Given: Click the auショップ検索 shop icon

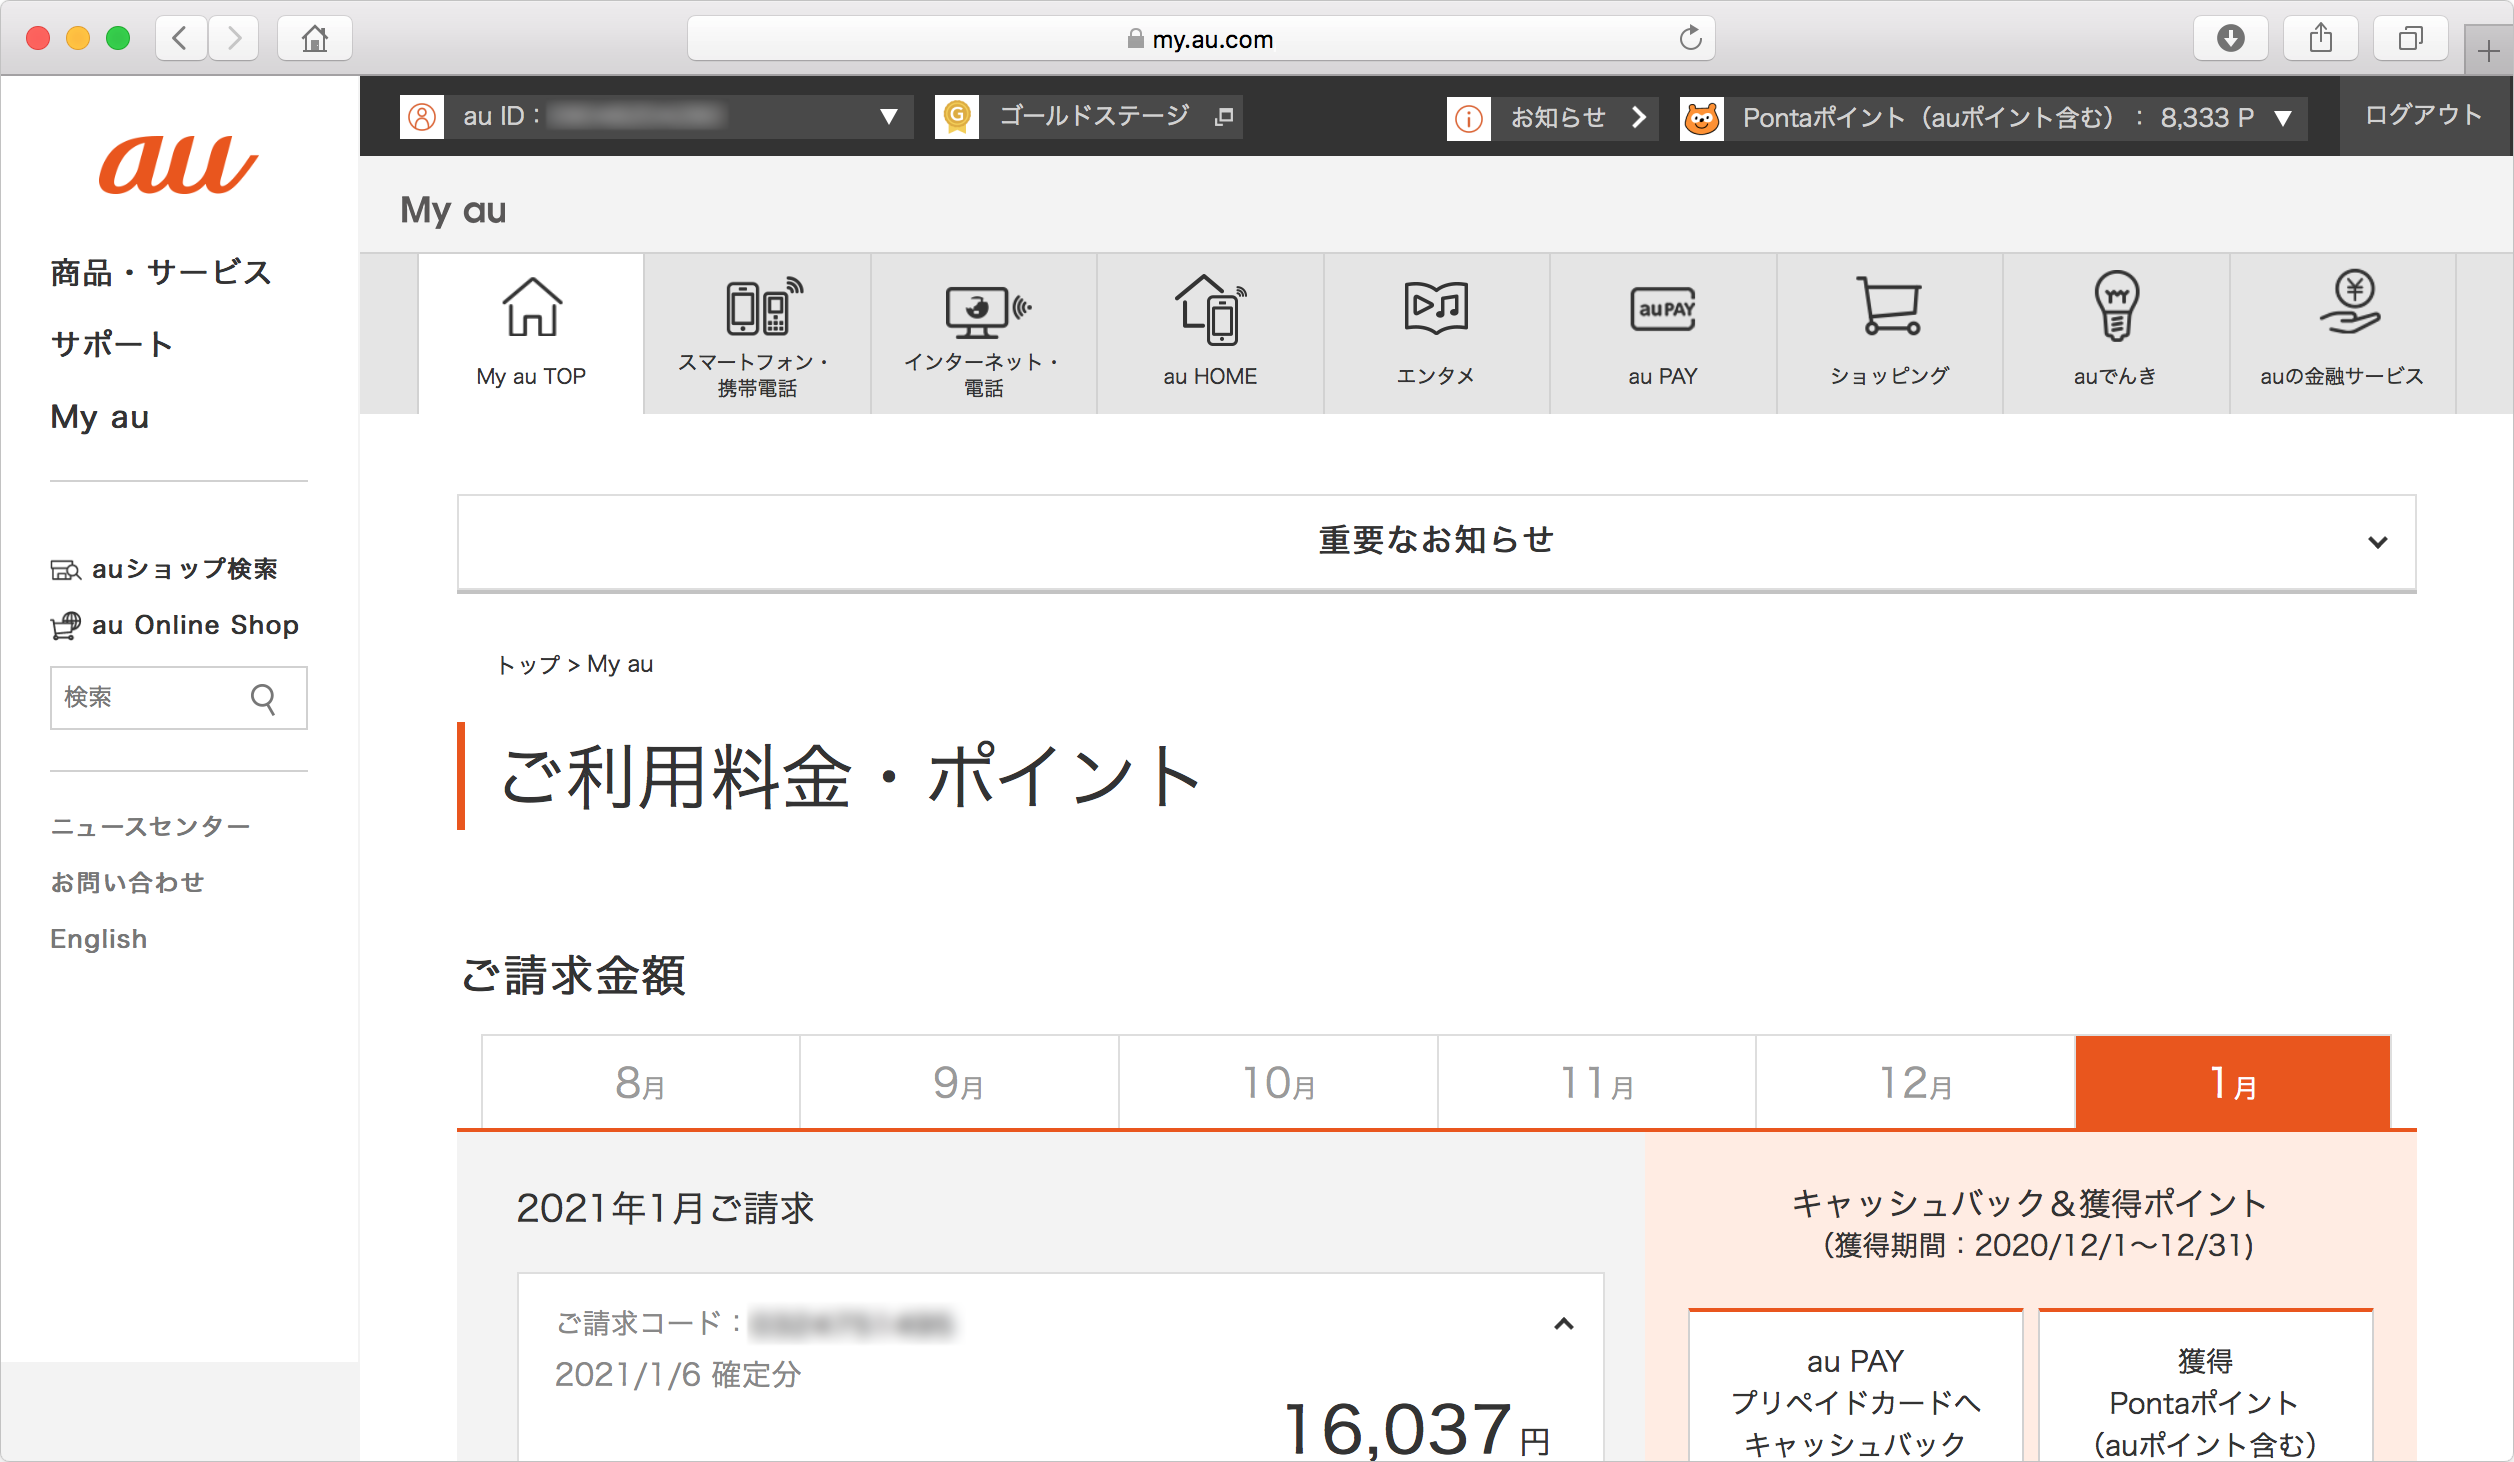Looking at the screenshot, I should 66,570.
